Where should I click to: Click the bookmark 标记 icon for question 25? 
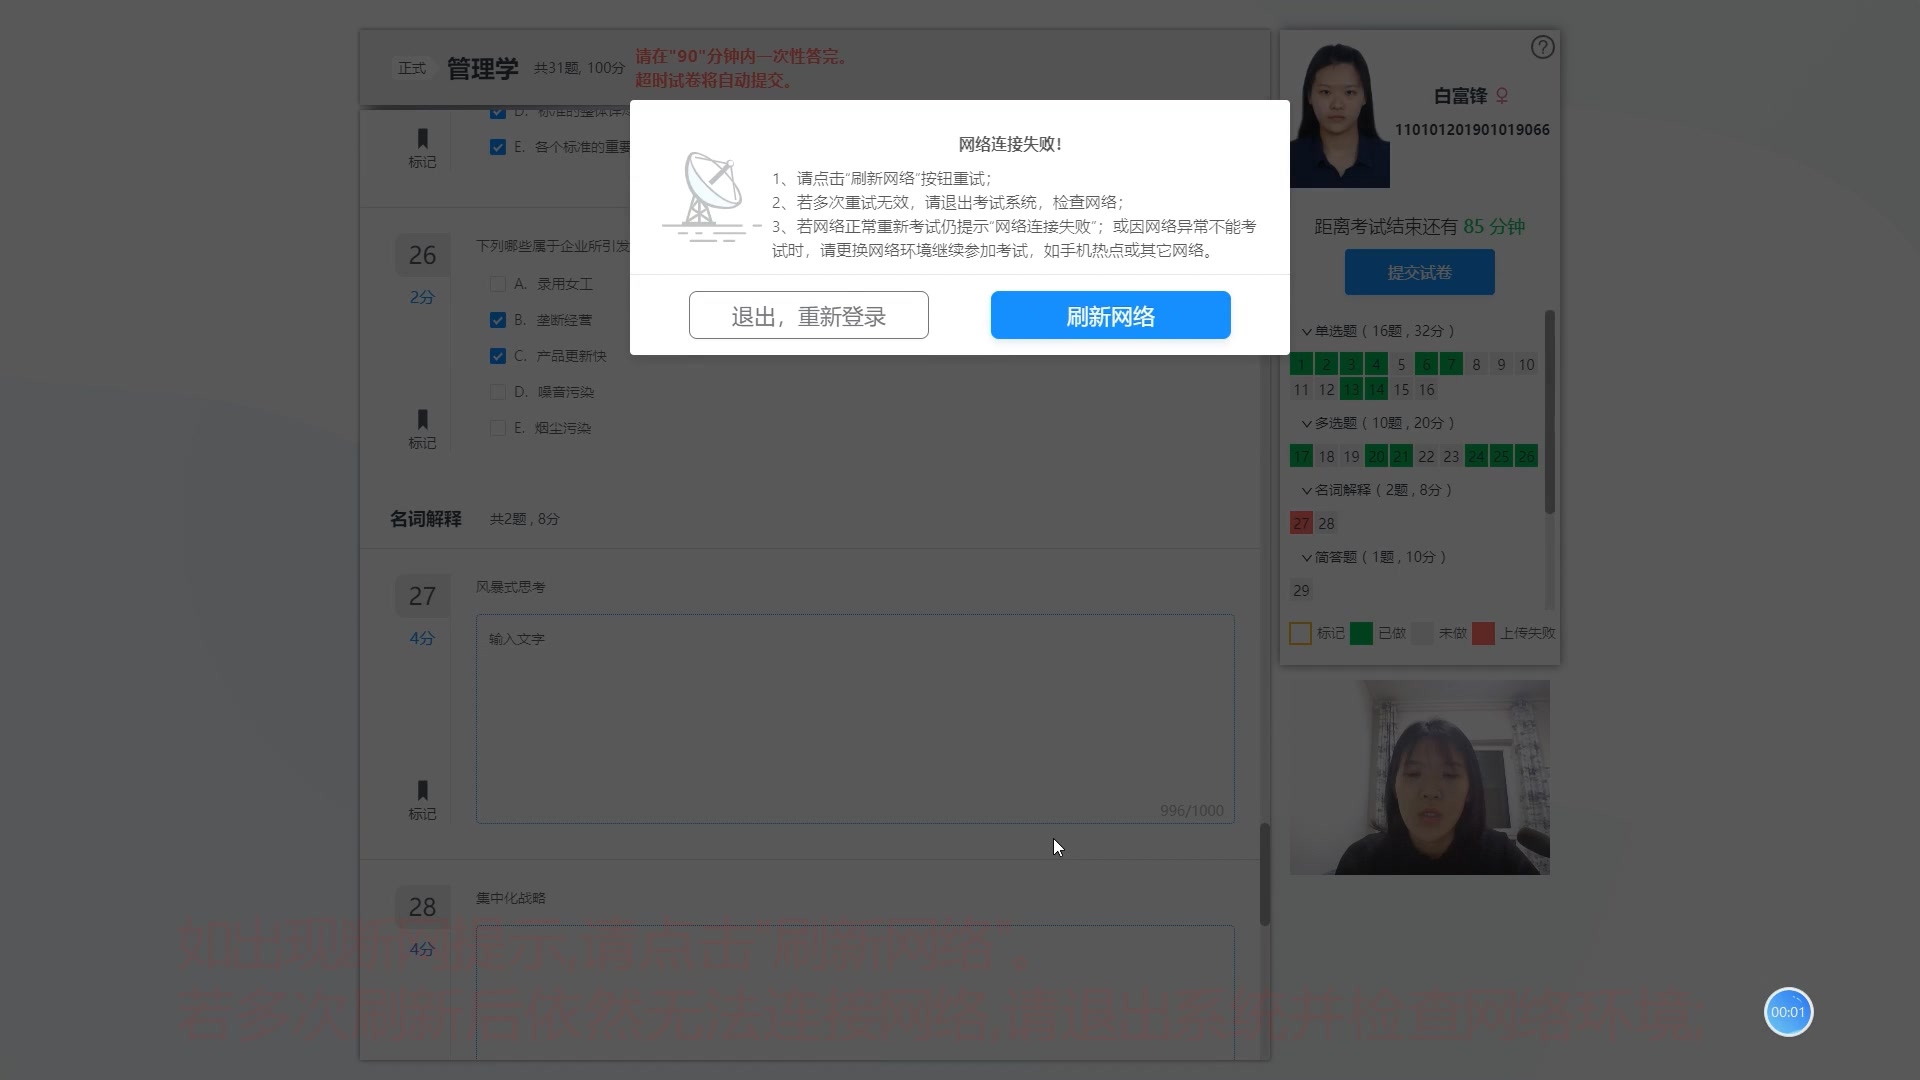point(422,140)
